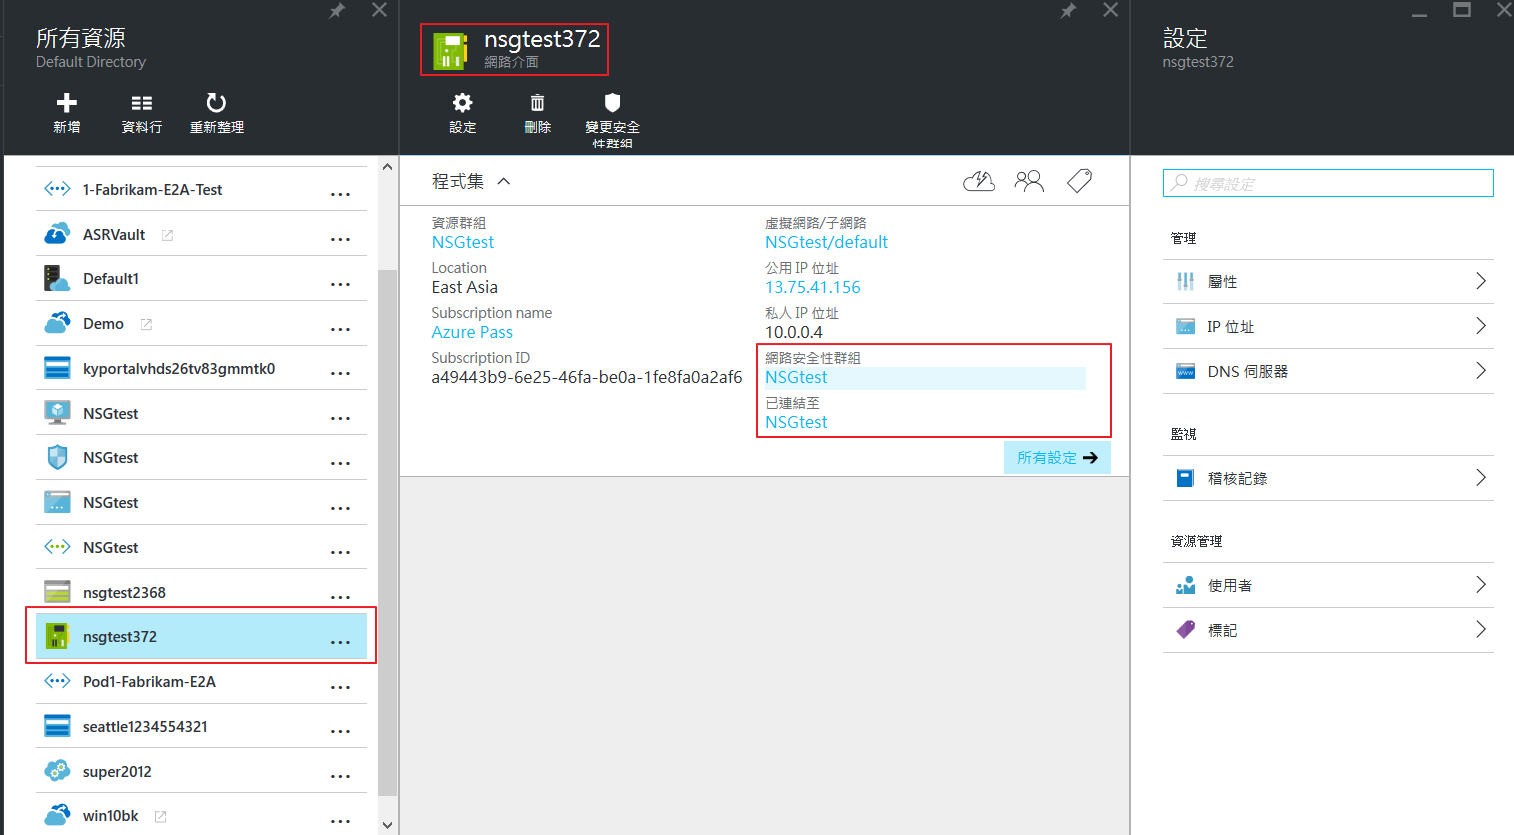Open ellipsis menu for super2012
The width and height of the screenshot is (1514, 835).
340,776
